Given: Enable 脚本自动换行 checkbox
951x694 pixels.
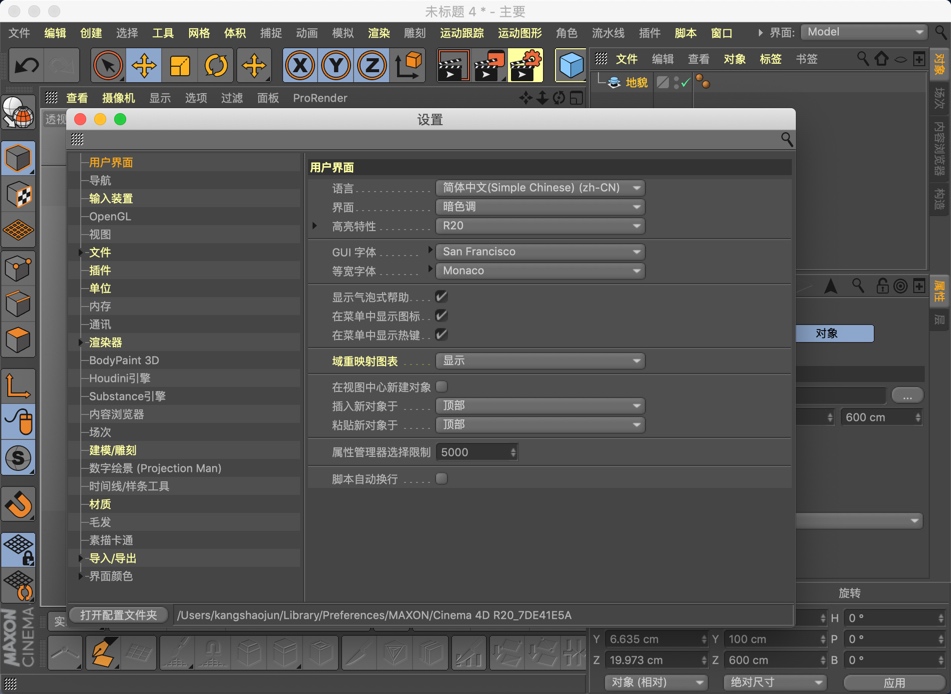Looking at the screenshot, I should click(442, 479).
